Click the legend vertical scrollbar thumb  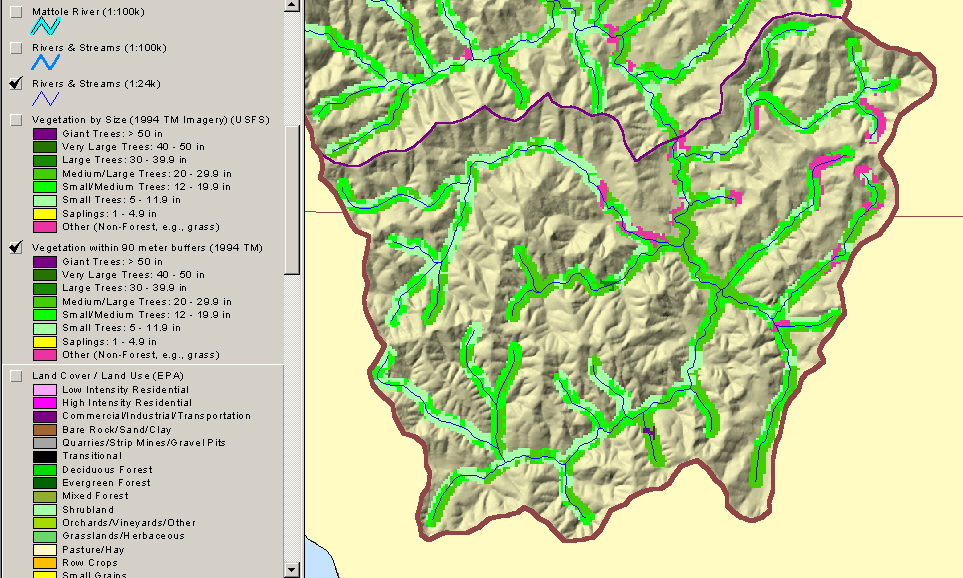click(x=292, y=200)
